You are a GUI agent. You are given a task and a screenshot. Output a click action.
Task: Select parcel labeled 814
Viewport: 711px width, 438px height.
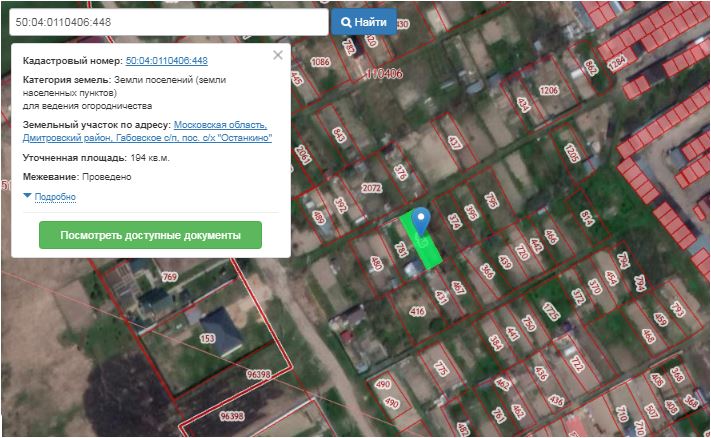[587, 218]
